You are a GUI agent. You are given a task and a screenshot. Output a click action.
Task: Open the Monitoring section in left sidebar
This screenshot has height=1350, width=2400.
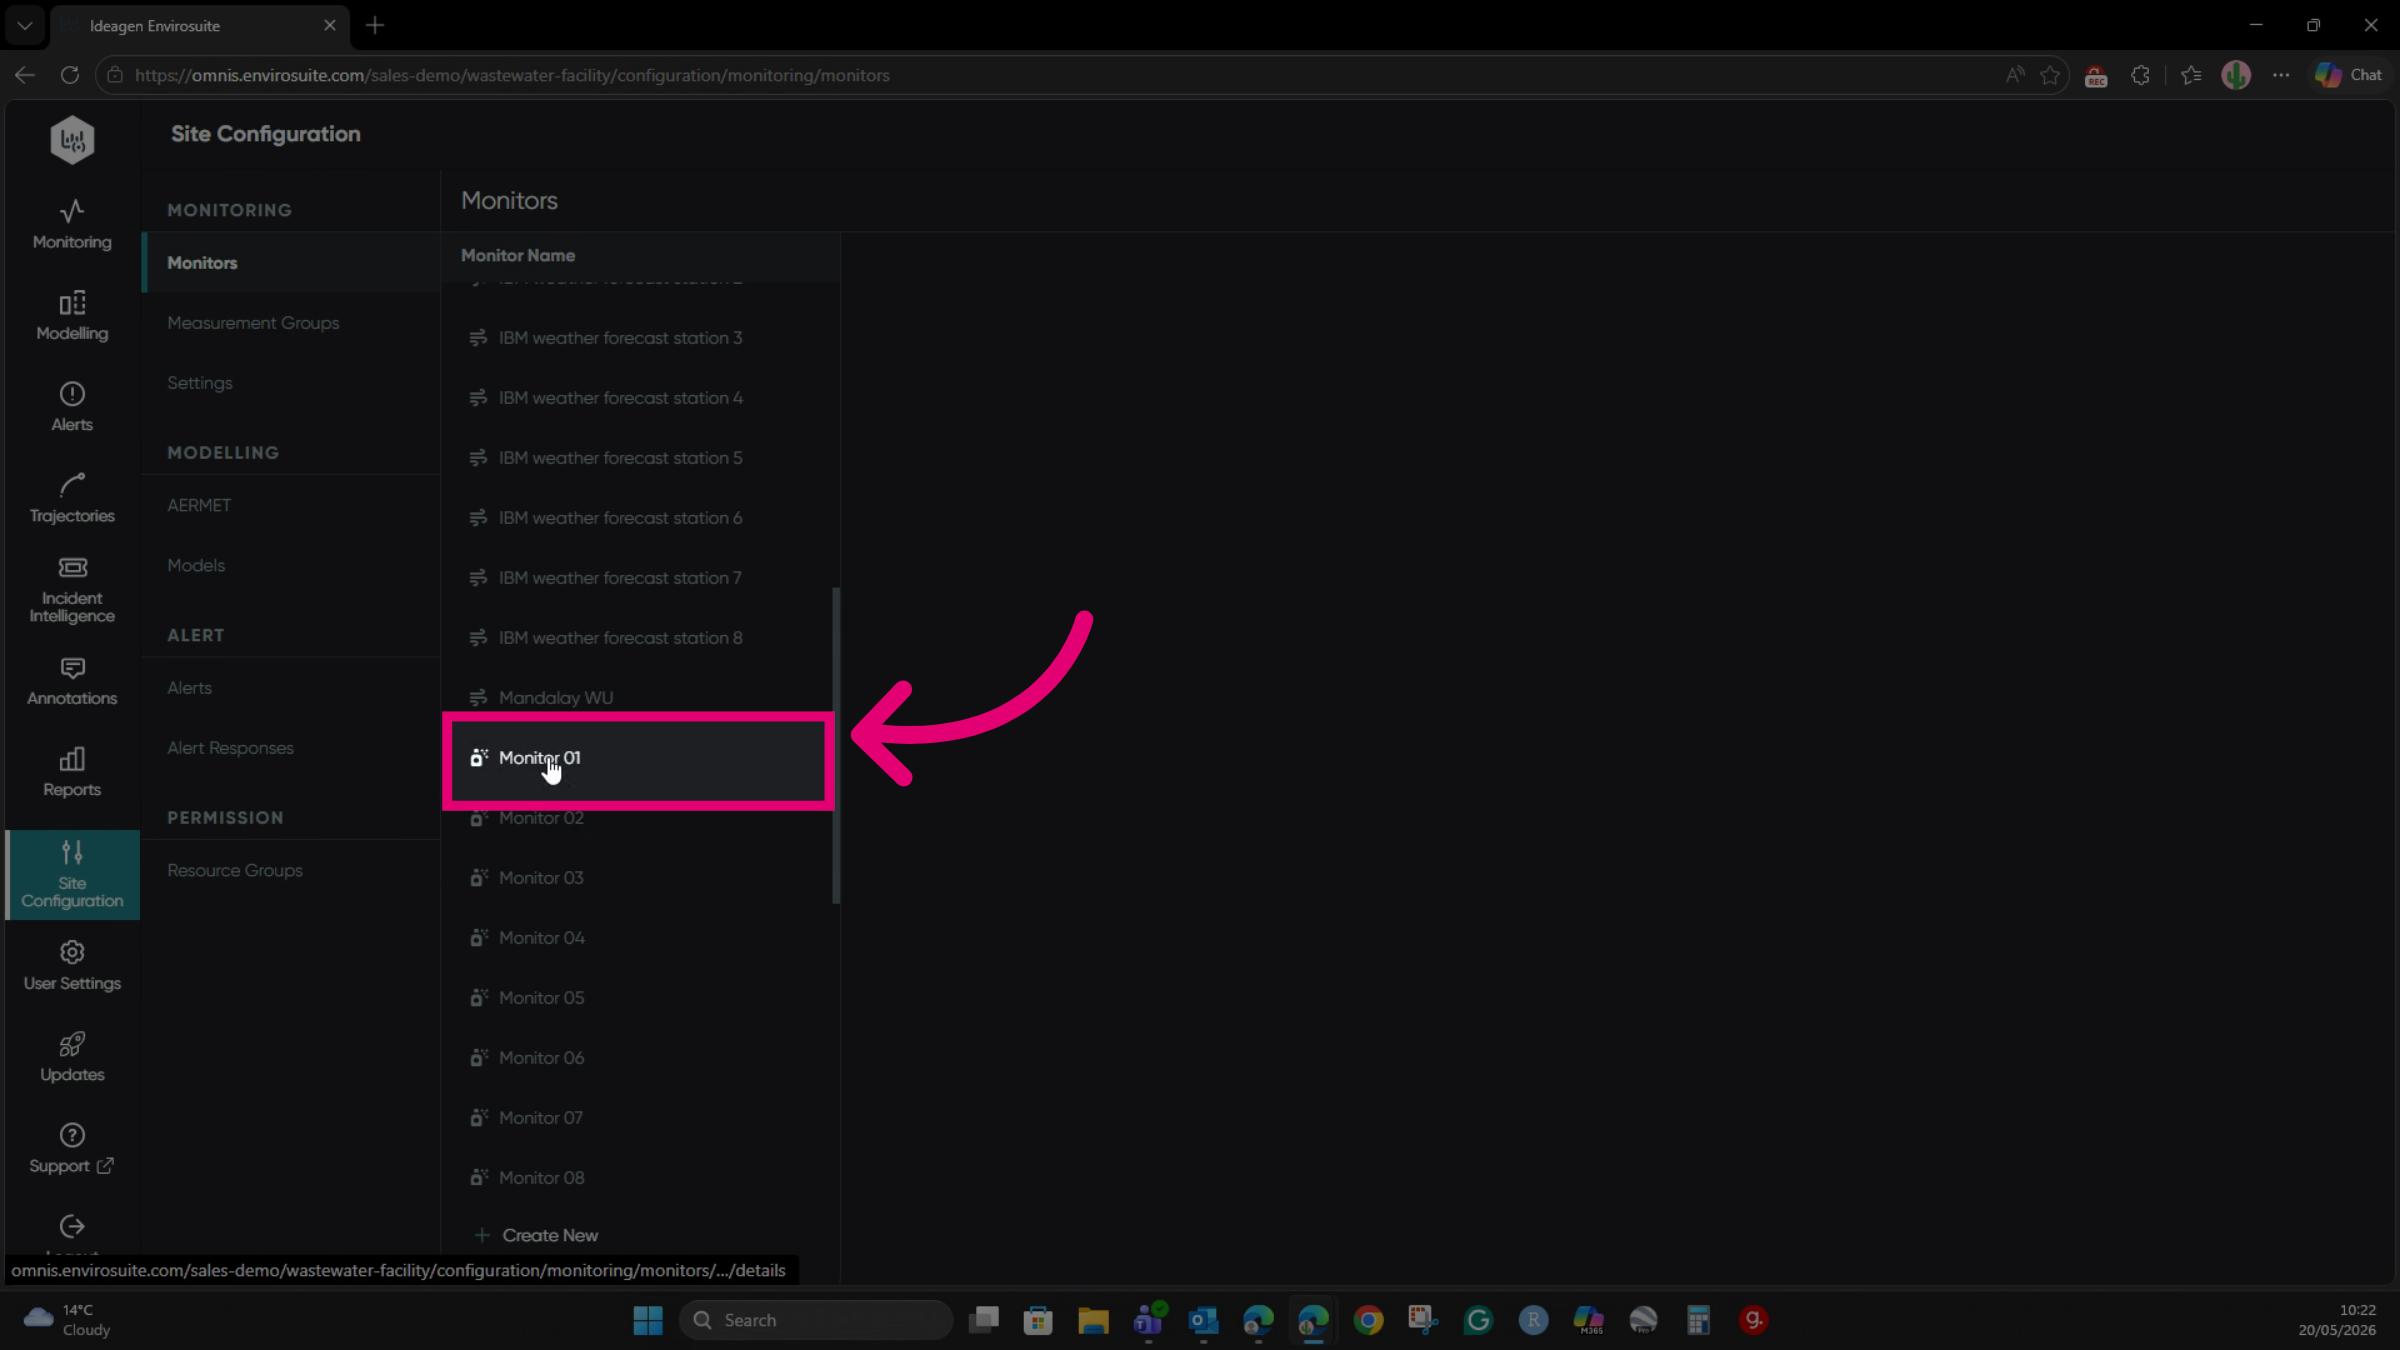(x=72, y=224)
